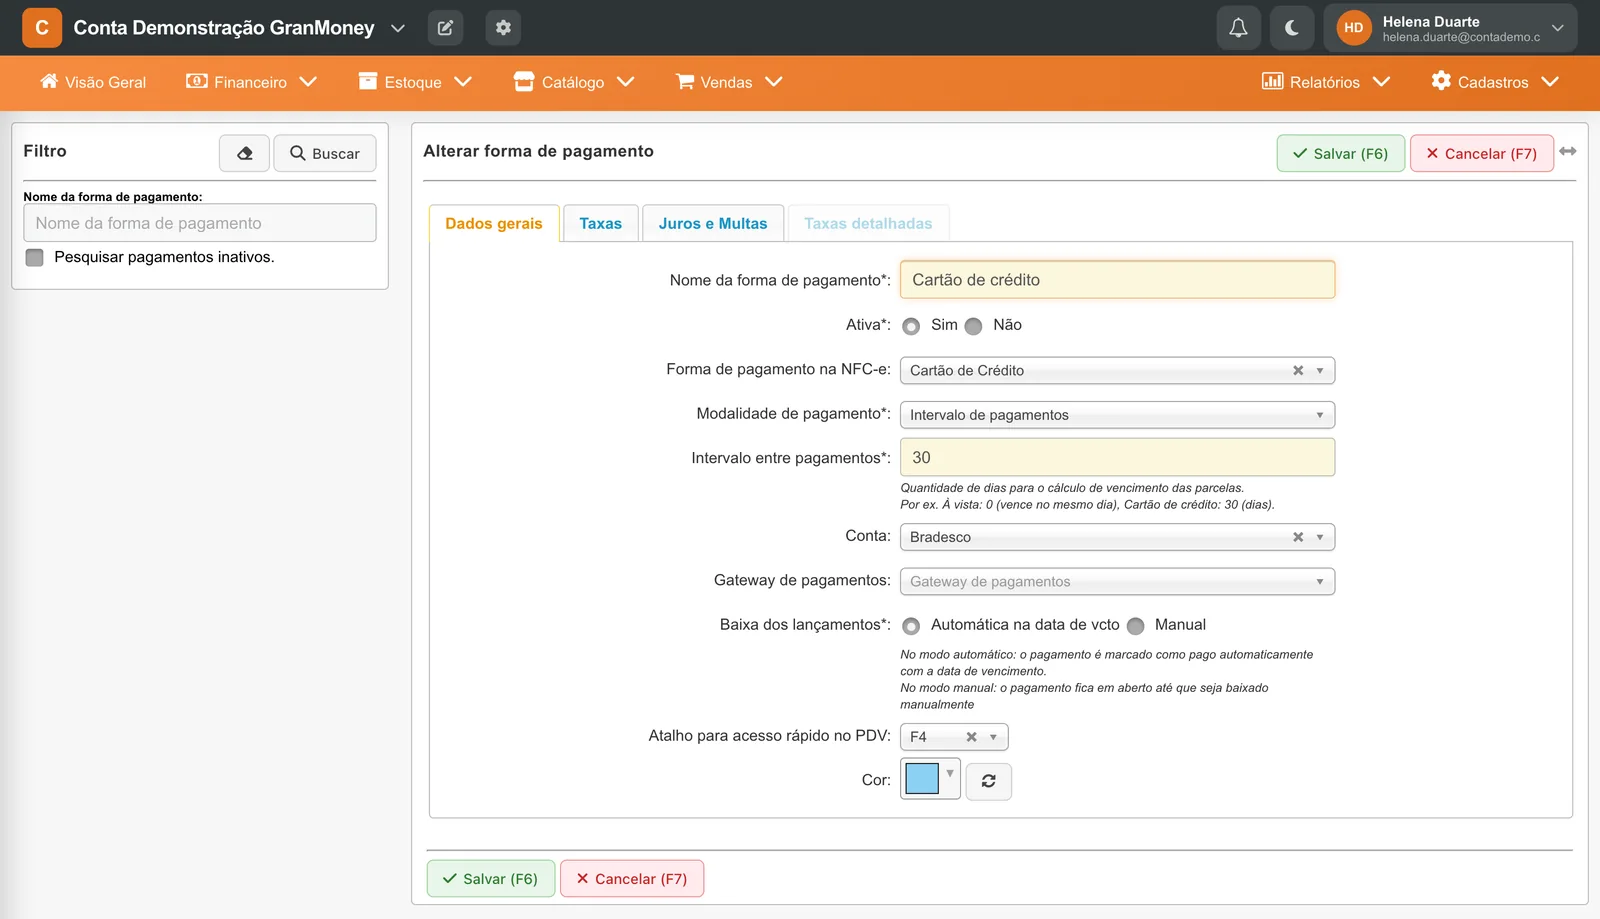Expand panel using the horizontal arrows icon

coord(1568,151)
